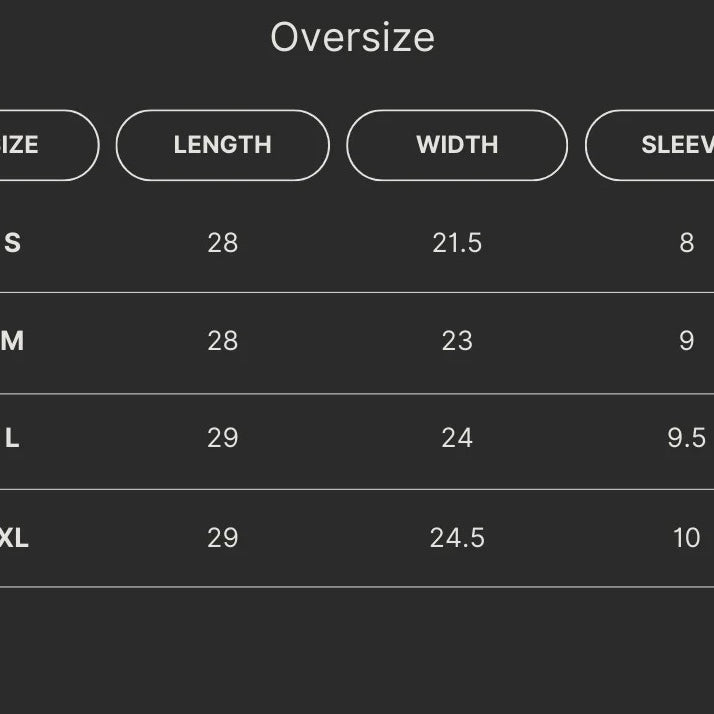Screen dimensions: 714x714
Task: Select the S size row label
Action: (12, 243)
